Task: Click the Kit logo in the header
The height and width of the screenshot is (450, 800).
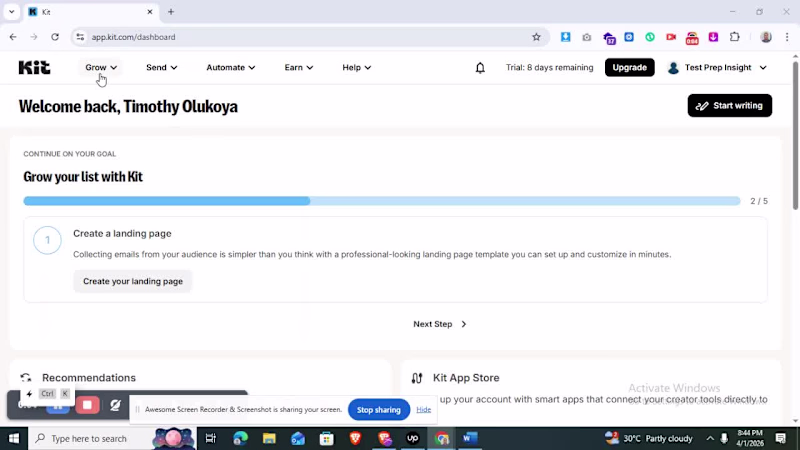Action: click(34, 67)
